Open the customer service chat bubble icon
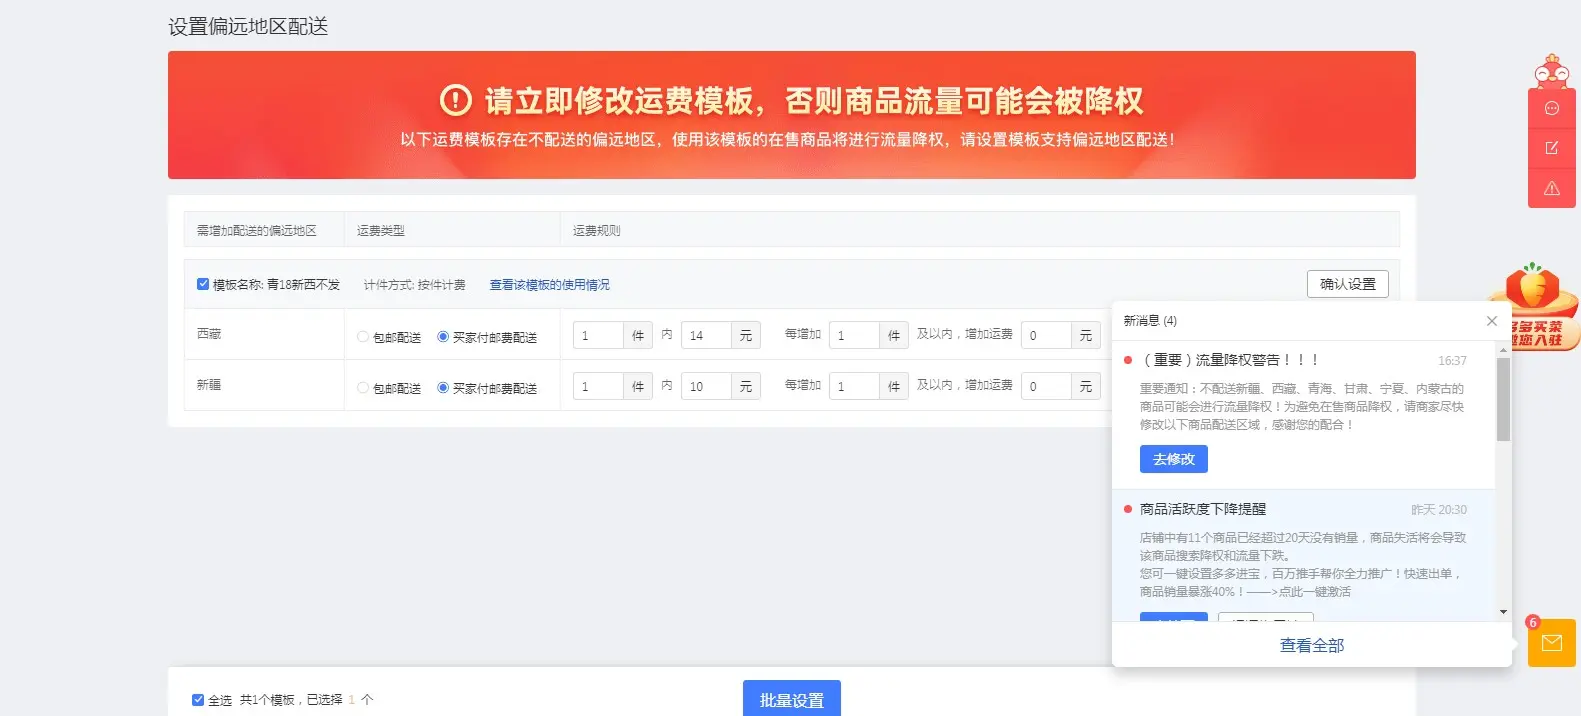 coord(1552,108)
